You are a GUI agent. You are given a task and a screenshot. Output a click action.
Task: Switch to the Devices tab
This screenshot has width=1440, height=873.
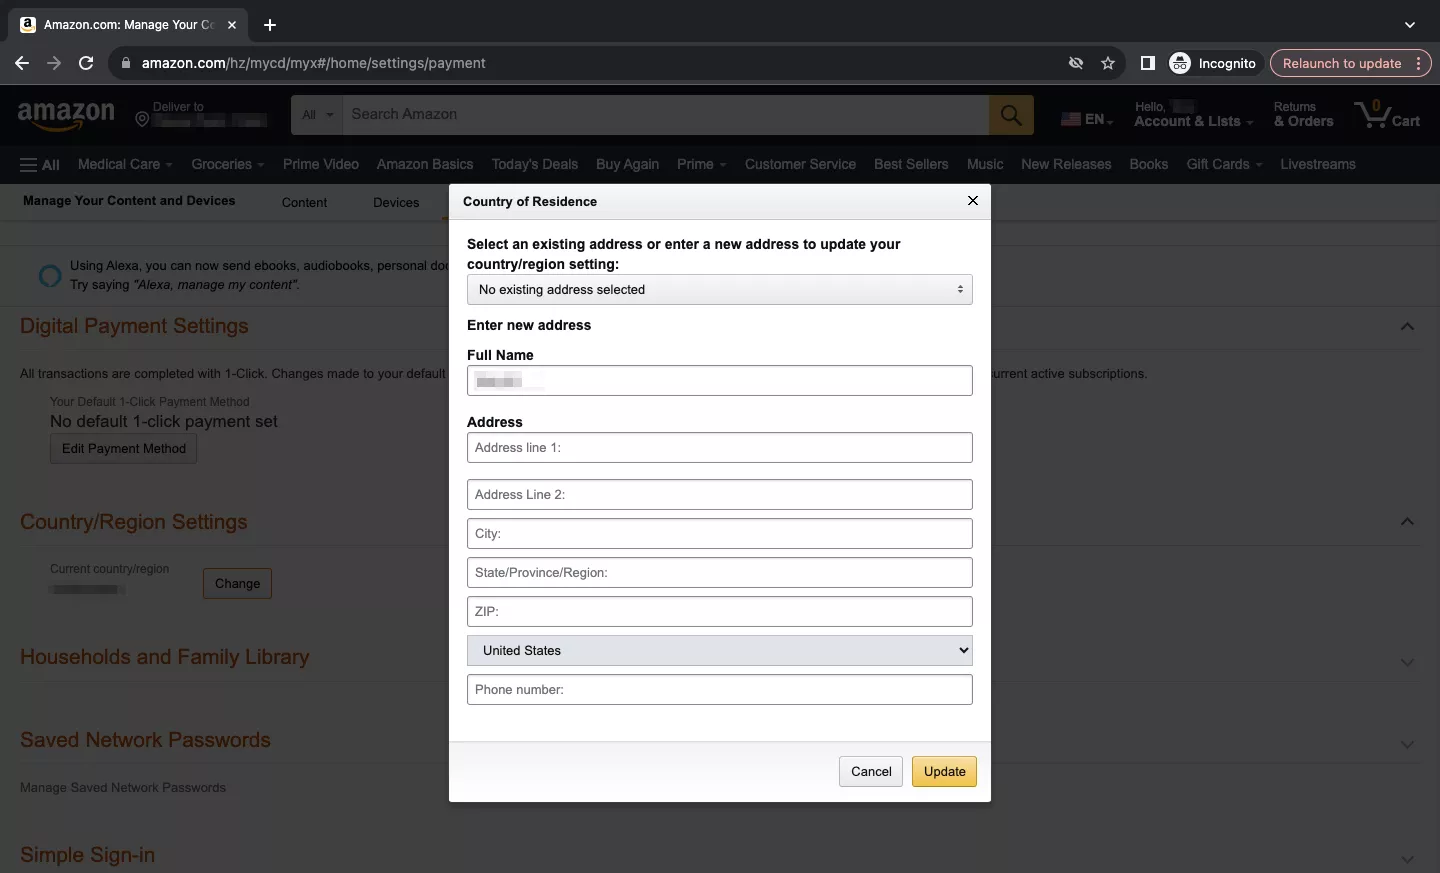tap(396, 202)
